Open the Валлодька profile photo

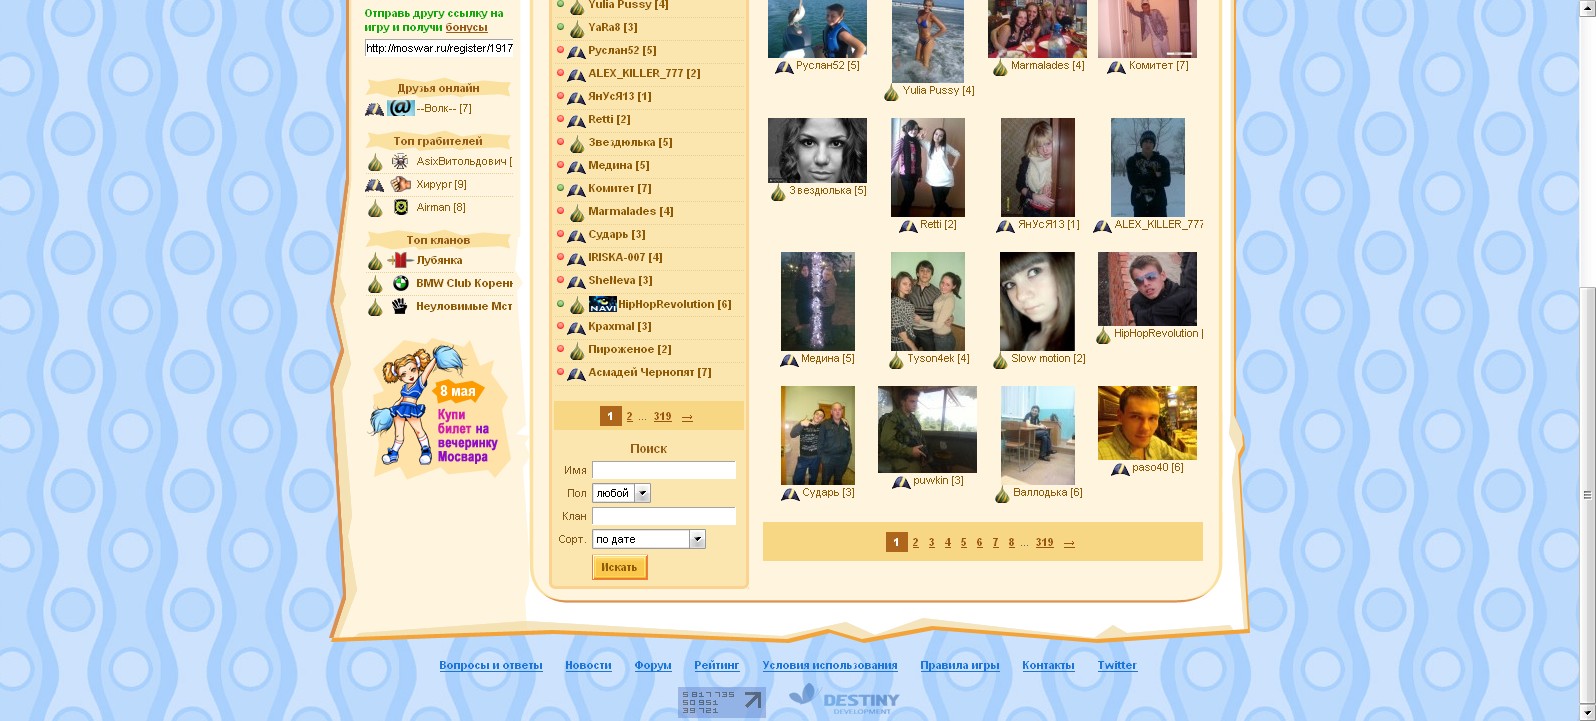(x=1038, y=435)
